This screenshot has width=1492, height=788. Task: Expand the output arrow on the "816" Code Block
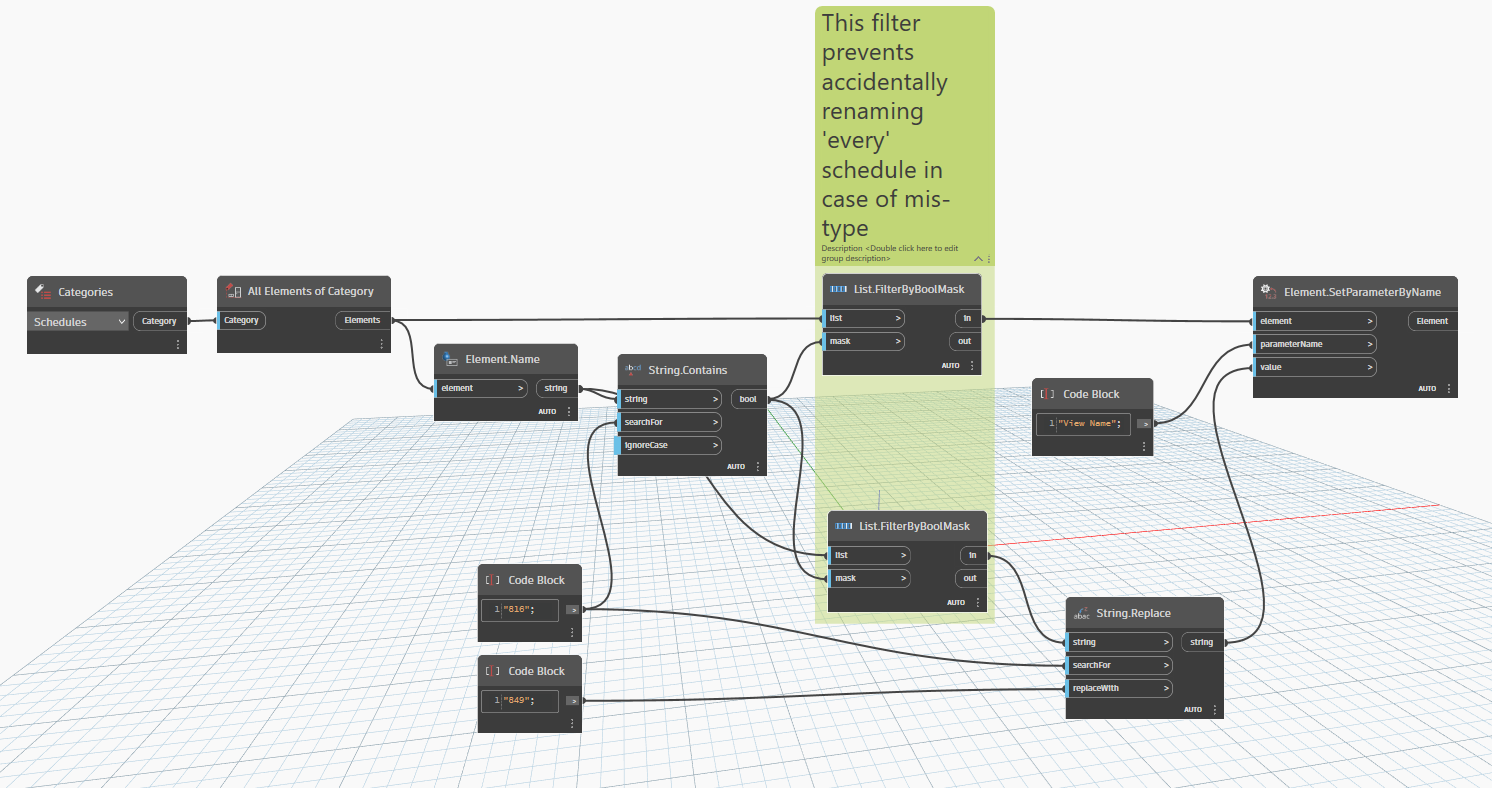(x=572, y=609)
